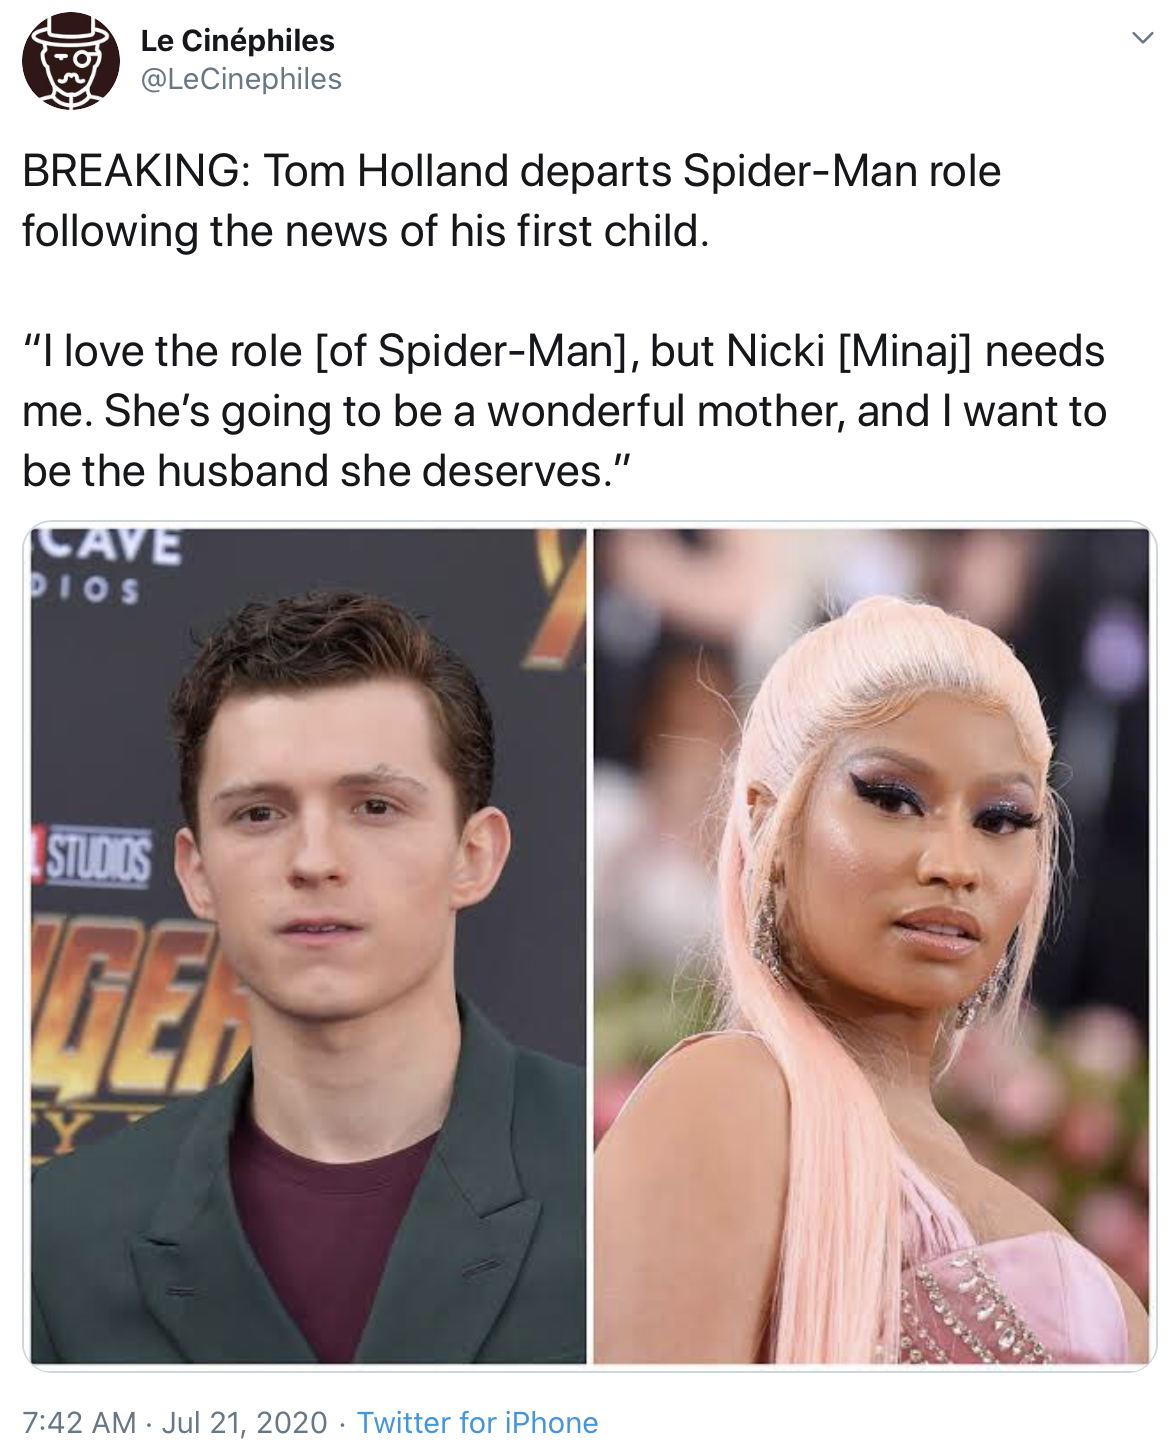Screen dimensions: 1176x1454
Task: Open the left photo with the man in the green blazer
Action: click(308, 945)
